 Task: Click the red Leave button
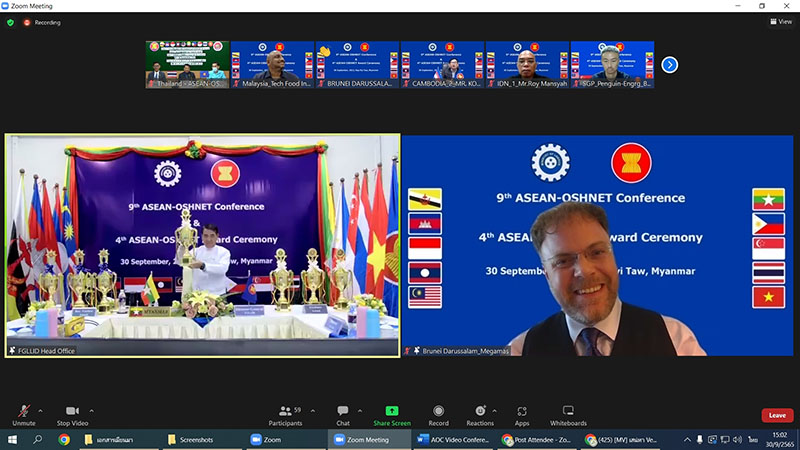click(777, 415)
